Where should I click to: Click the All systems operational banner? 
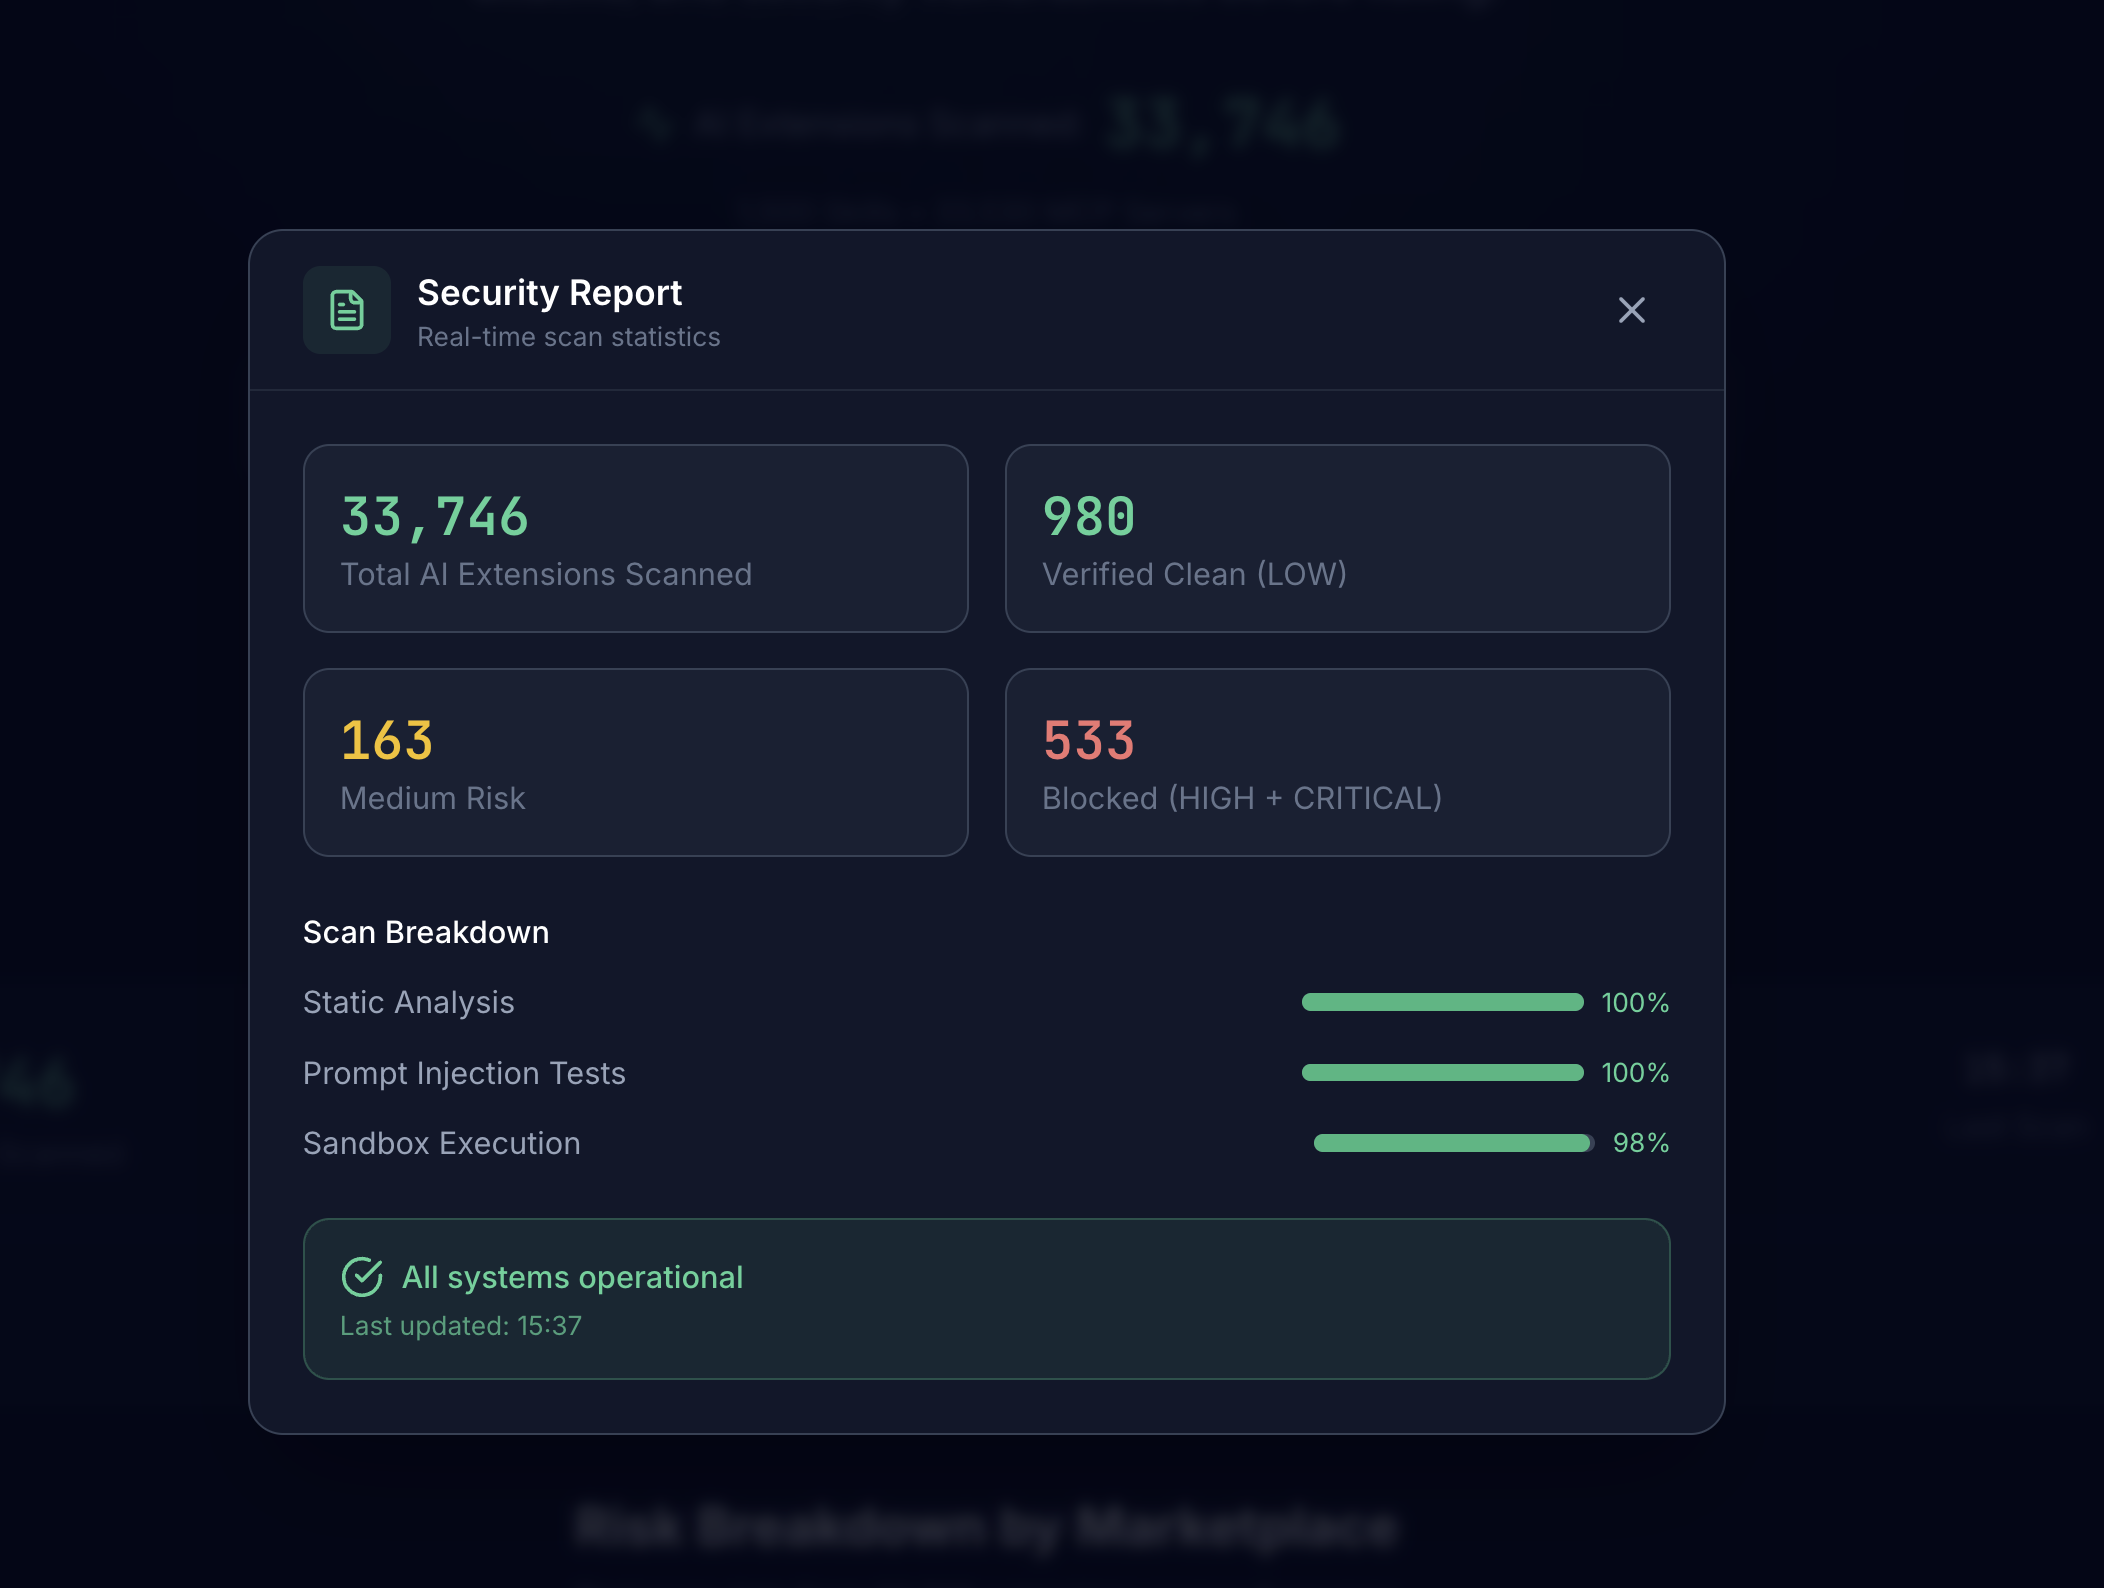point(986,1299)
